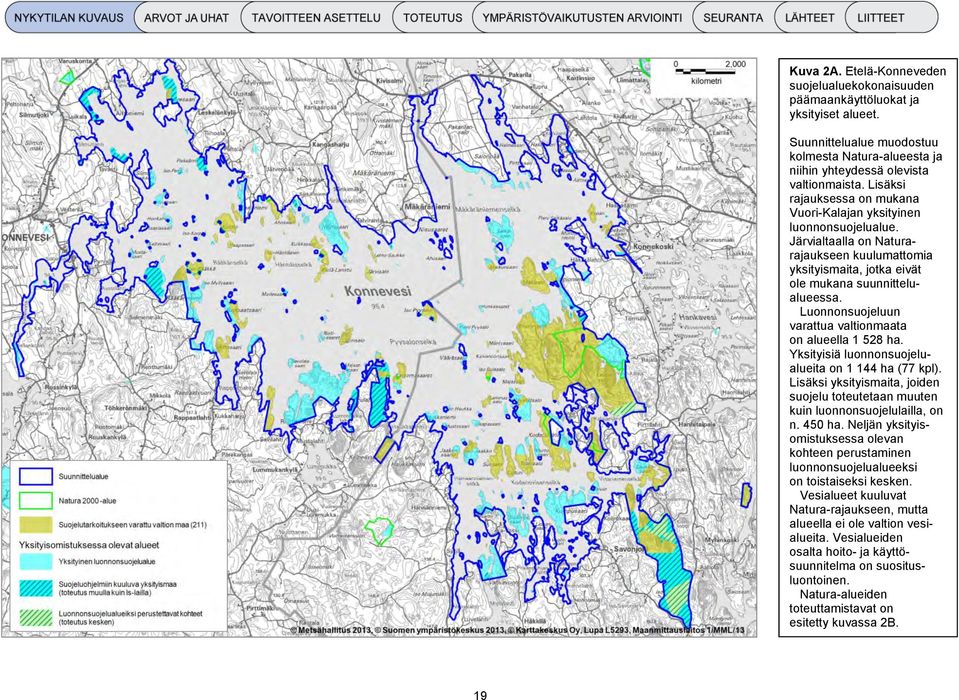Click the Pyysalonselkä label on map
The height and width of the screenshot is (700, 959).
(413, 342)
